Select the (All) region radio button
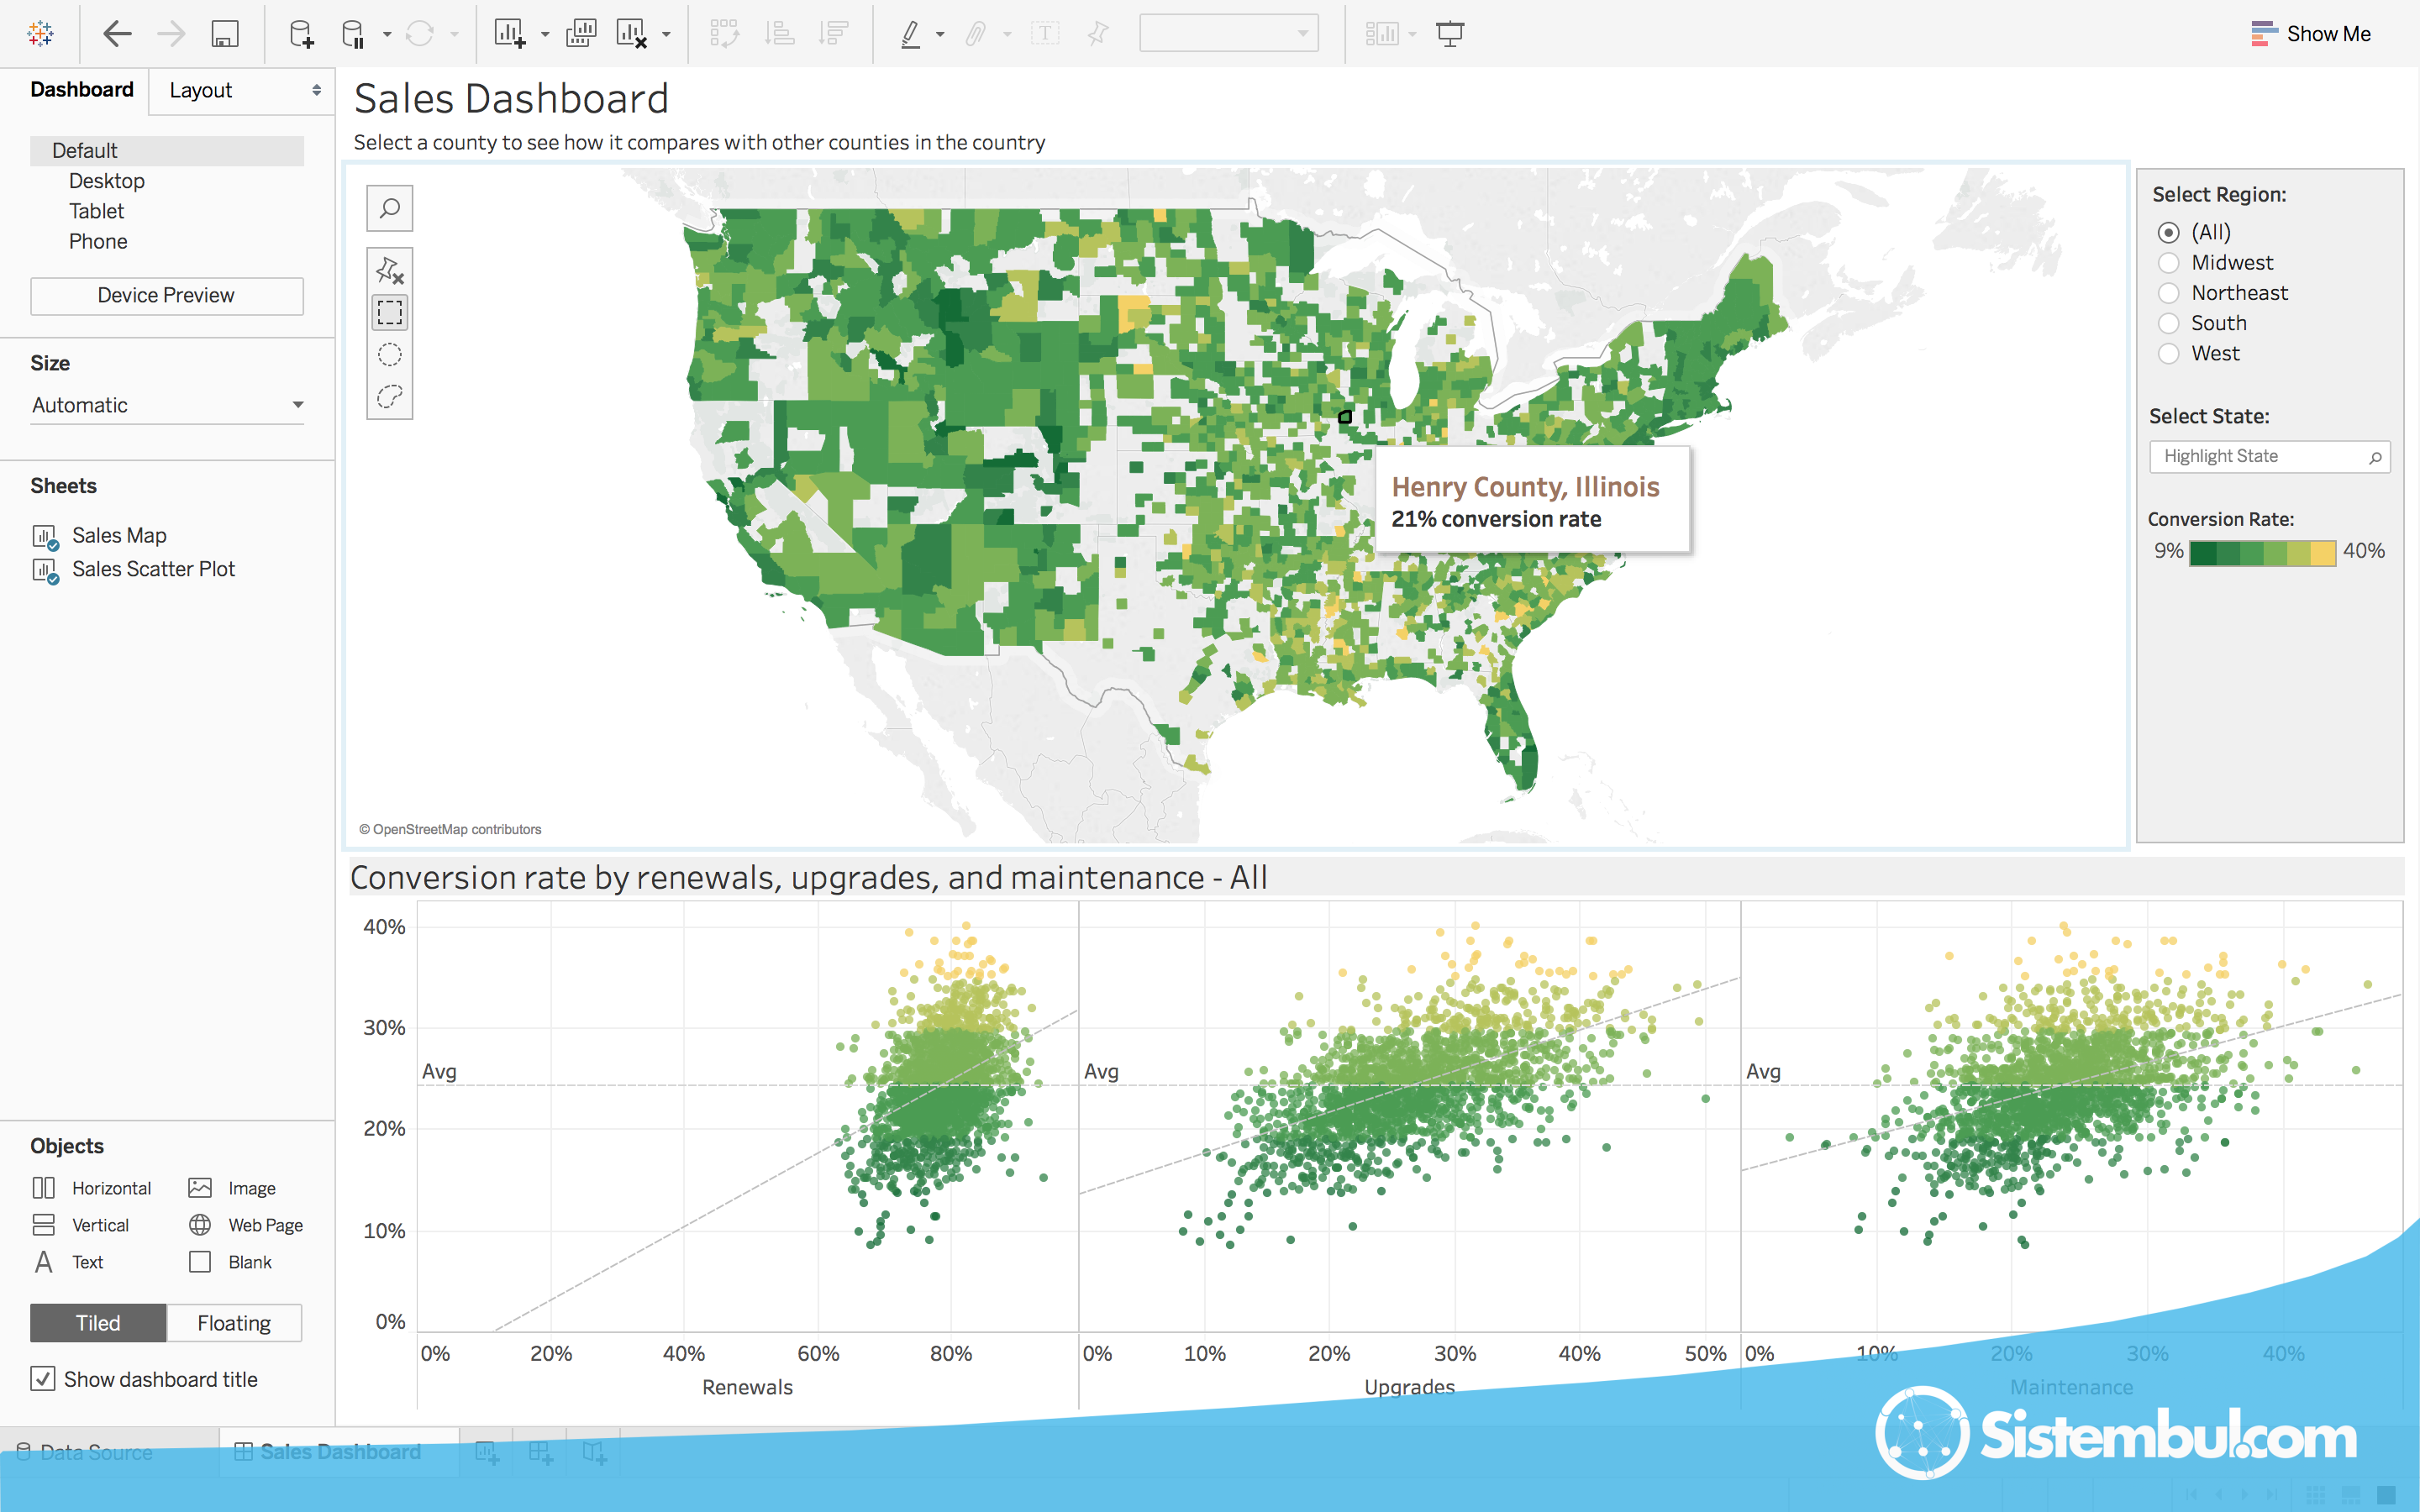 coord(2168,232)
